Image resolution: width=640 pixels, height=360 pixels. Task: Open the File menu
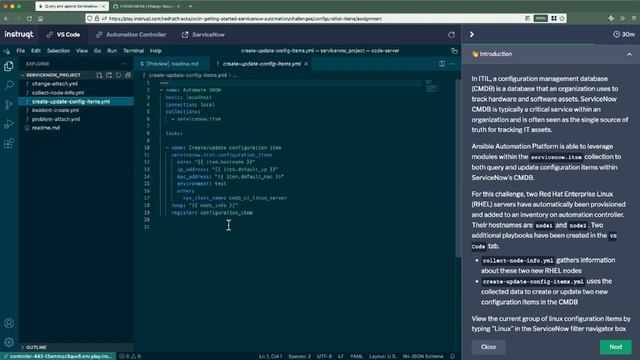click(x=20, y=51)
